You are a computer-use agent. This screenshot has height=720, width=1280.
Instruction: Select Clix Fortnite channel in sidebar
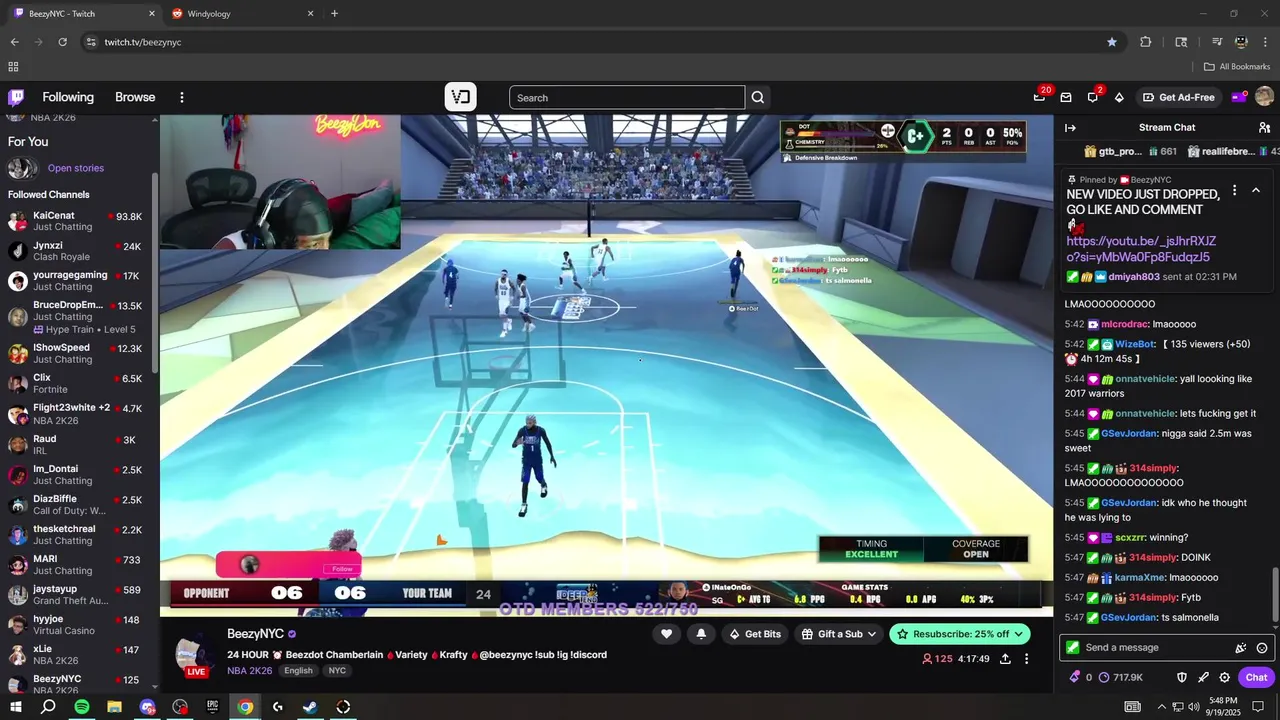tap(79, 384)
